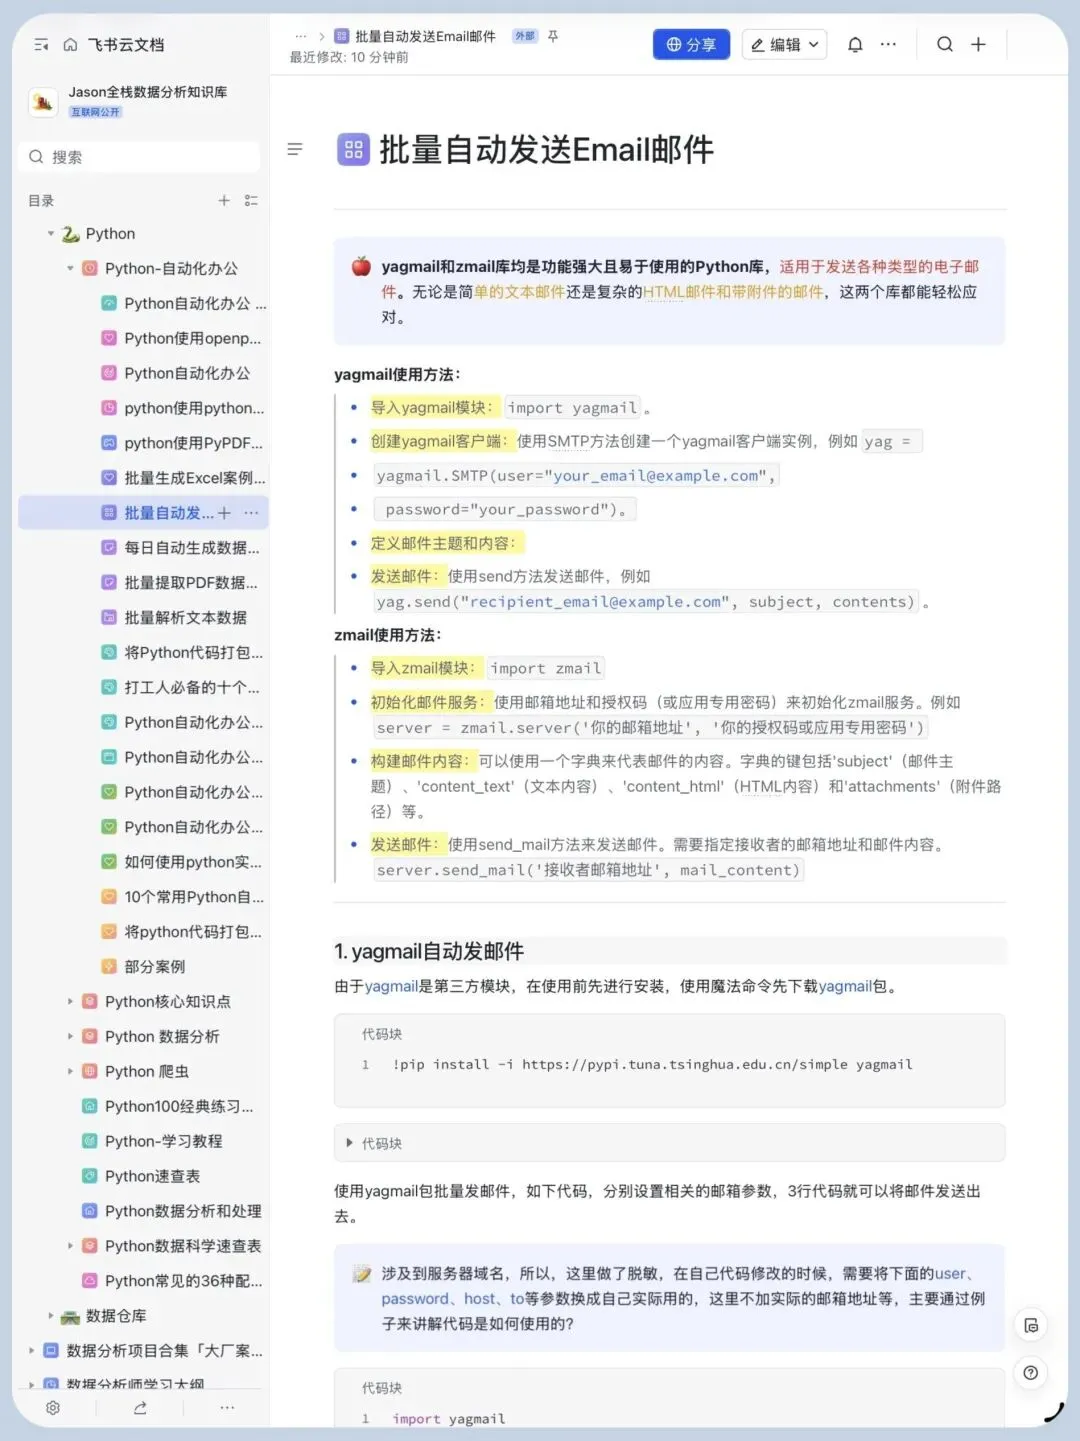Open the Python速查表 document

[x=141, y=1176]
